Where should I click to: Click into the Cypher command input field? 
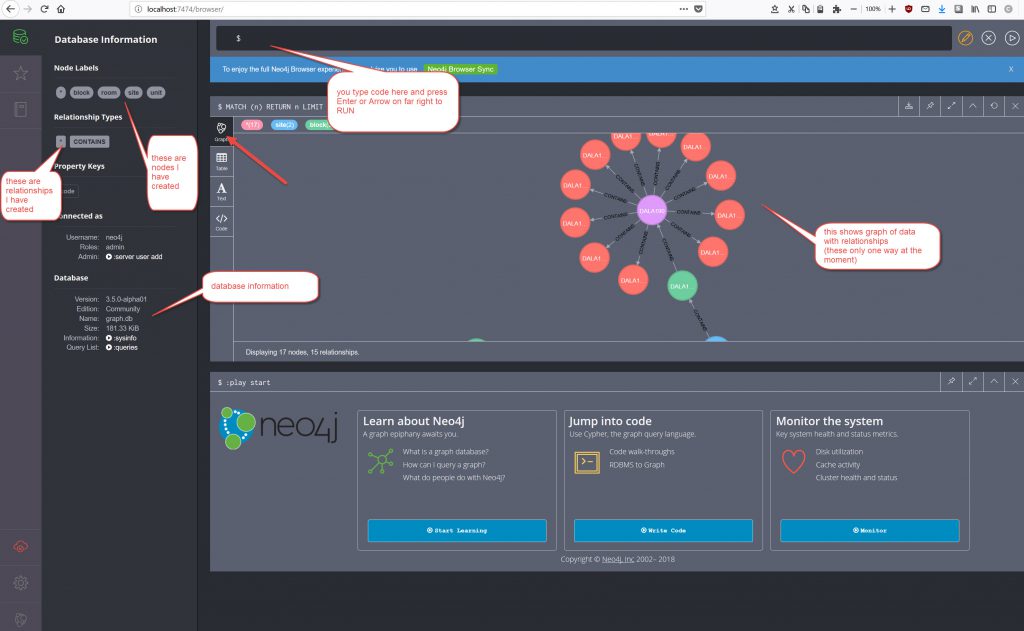[590, 38]
